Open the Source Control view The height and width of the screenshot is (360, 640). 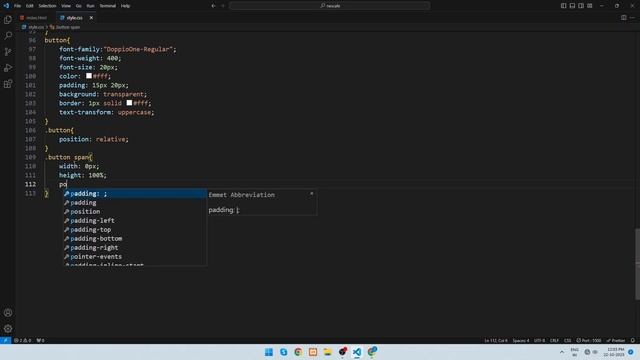[x=8, y=52]
